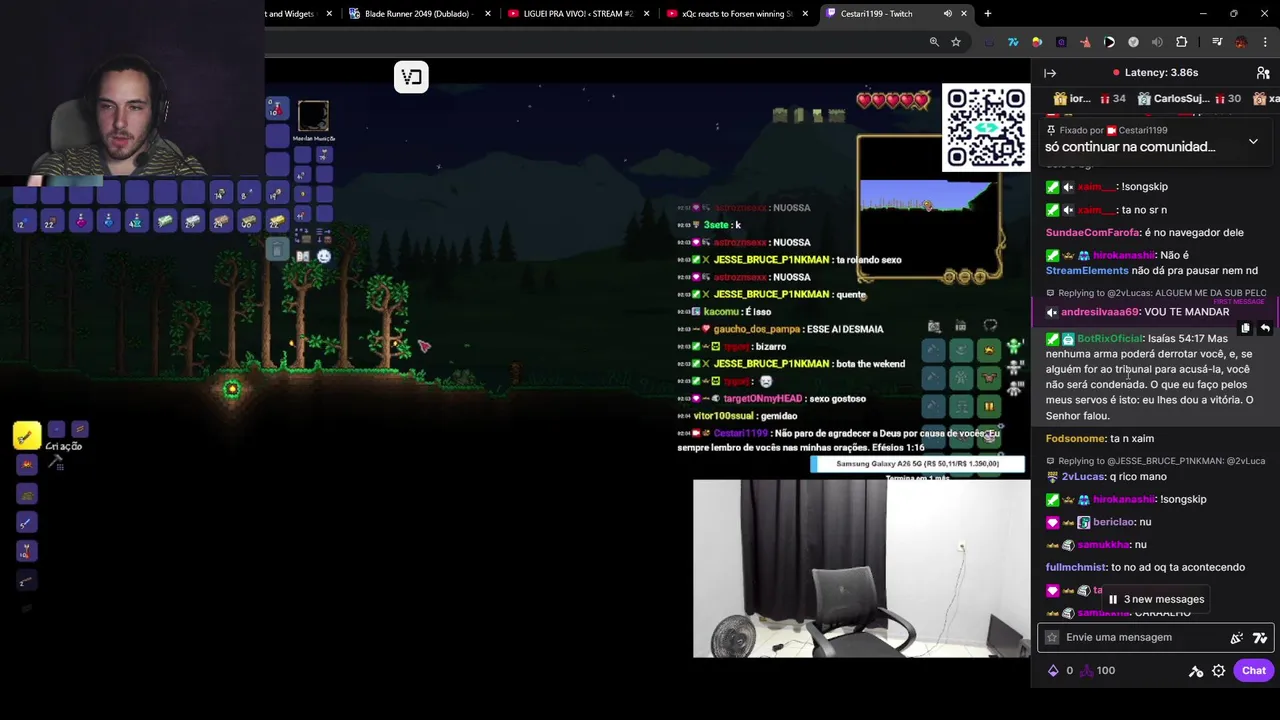Click 'Replying to @JESSE_BRUCE_P1NKMAN' reply header
The width and height of the screenshot is (1280, 720).
point(1155,461)
